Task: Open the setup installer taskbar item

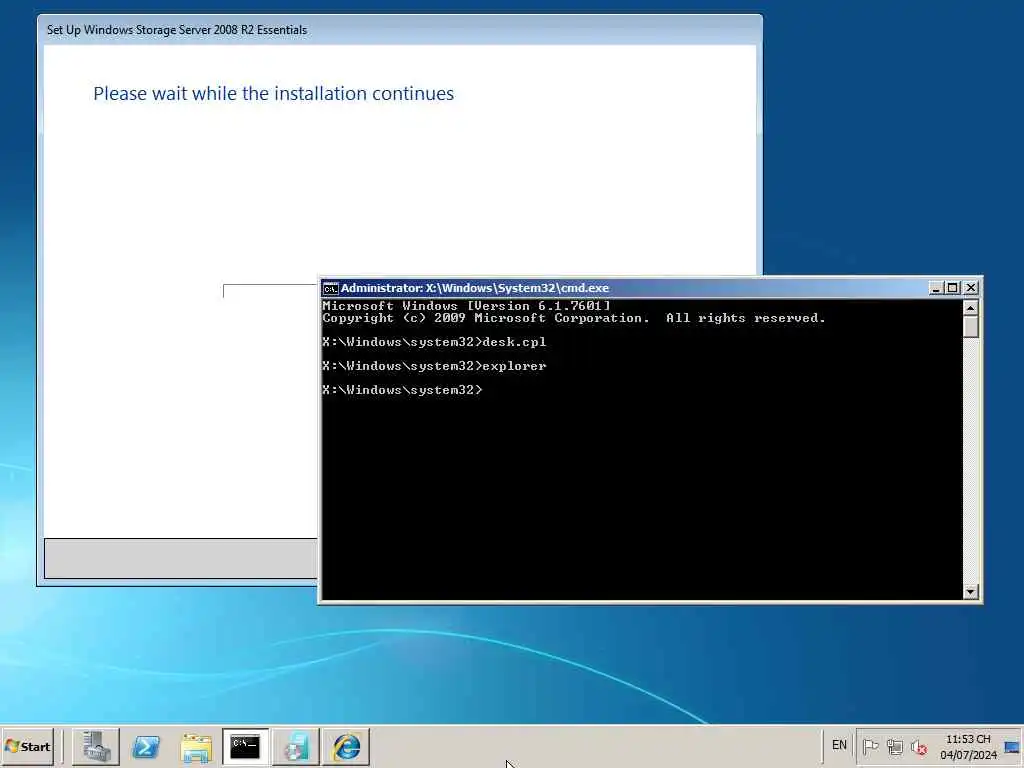Action: (x=296, y=746)
